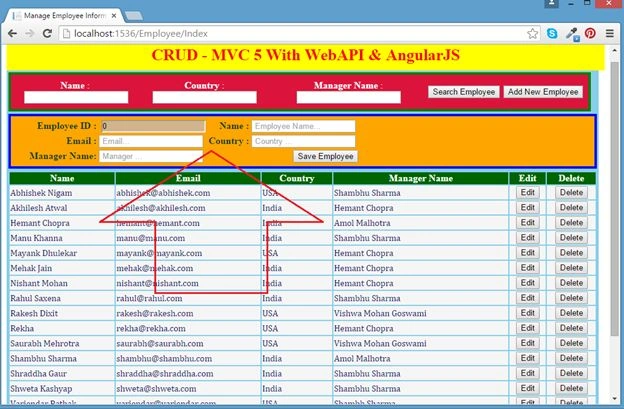Image resolution: width=624 pixels, height=409 pixels.
Task: Delete the Akhilesh Atwal row
Action: (x=571, y=208)
